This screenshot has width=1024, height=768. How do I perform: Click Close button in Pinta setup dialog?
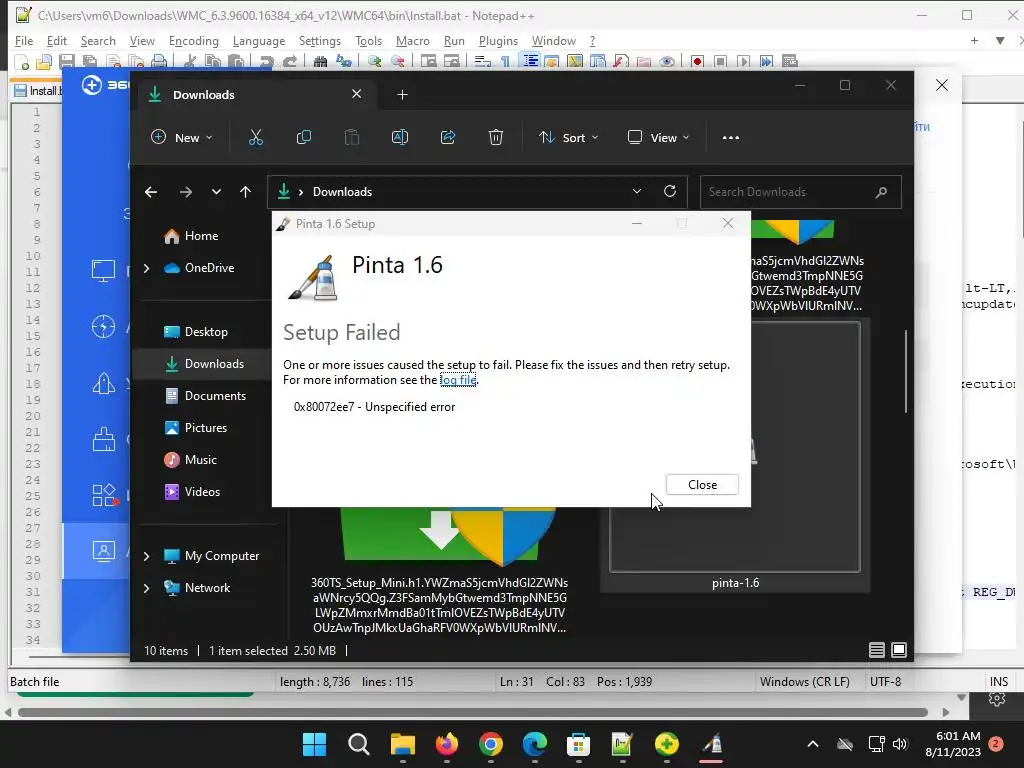[702, 485]
